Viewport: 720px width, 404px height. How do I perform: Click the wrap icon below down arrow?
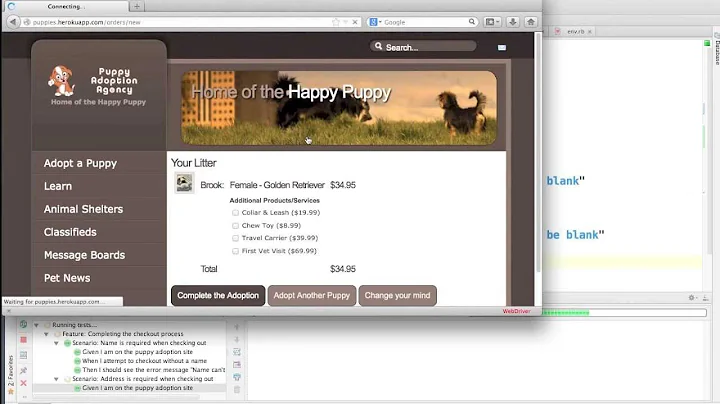coord(237,352)
